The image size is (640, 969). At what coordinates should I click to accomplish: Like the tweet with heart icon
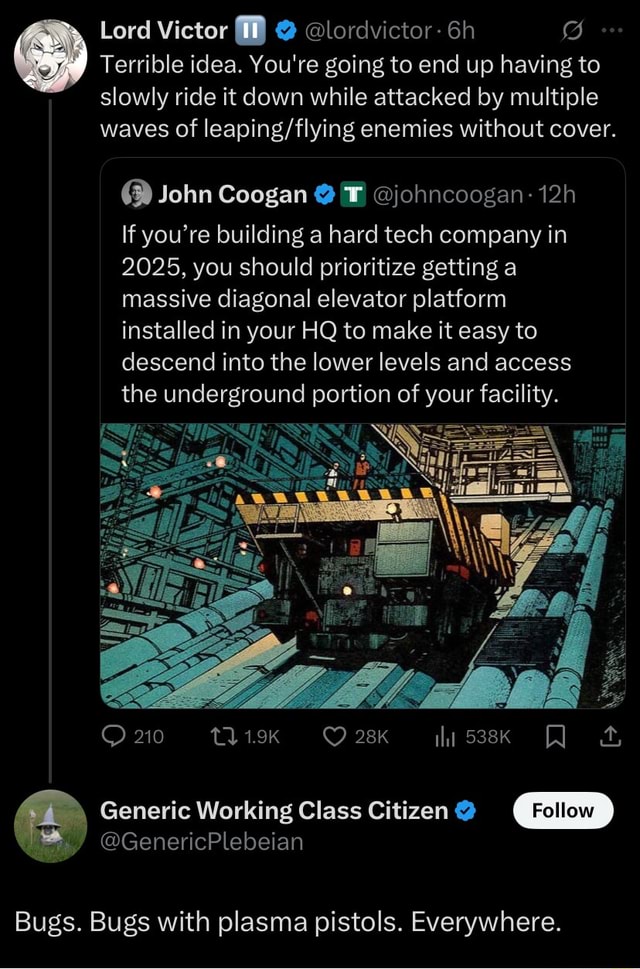335,737
